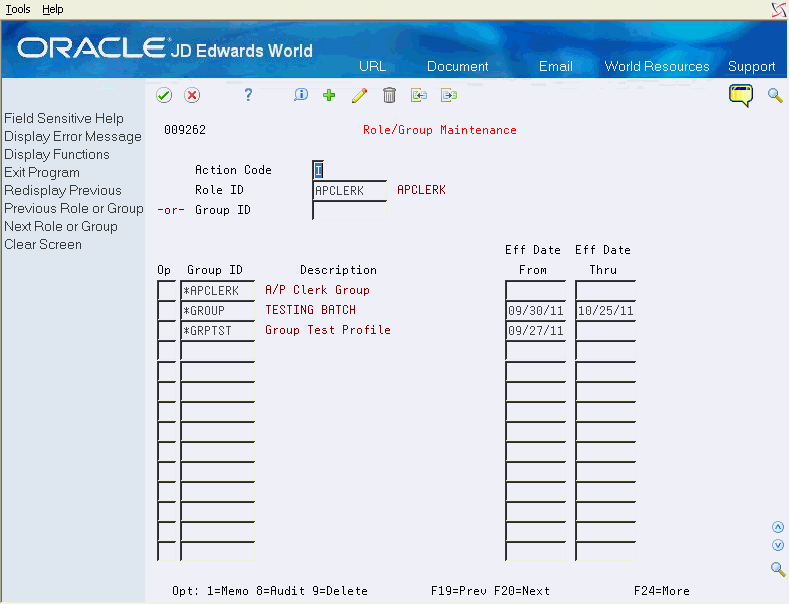Click the bottom-right magnifier zoom icon
789x604 pixels.
tap(778, 569)
